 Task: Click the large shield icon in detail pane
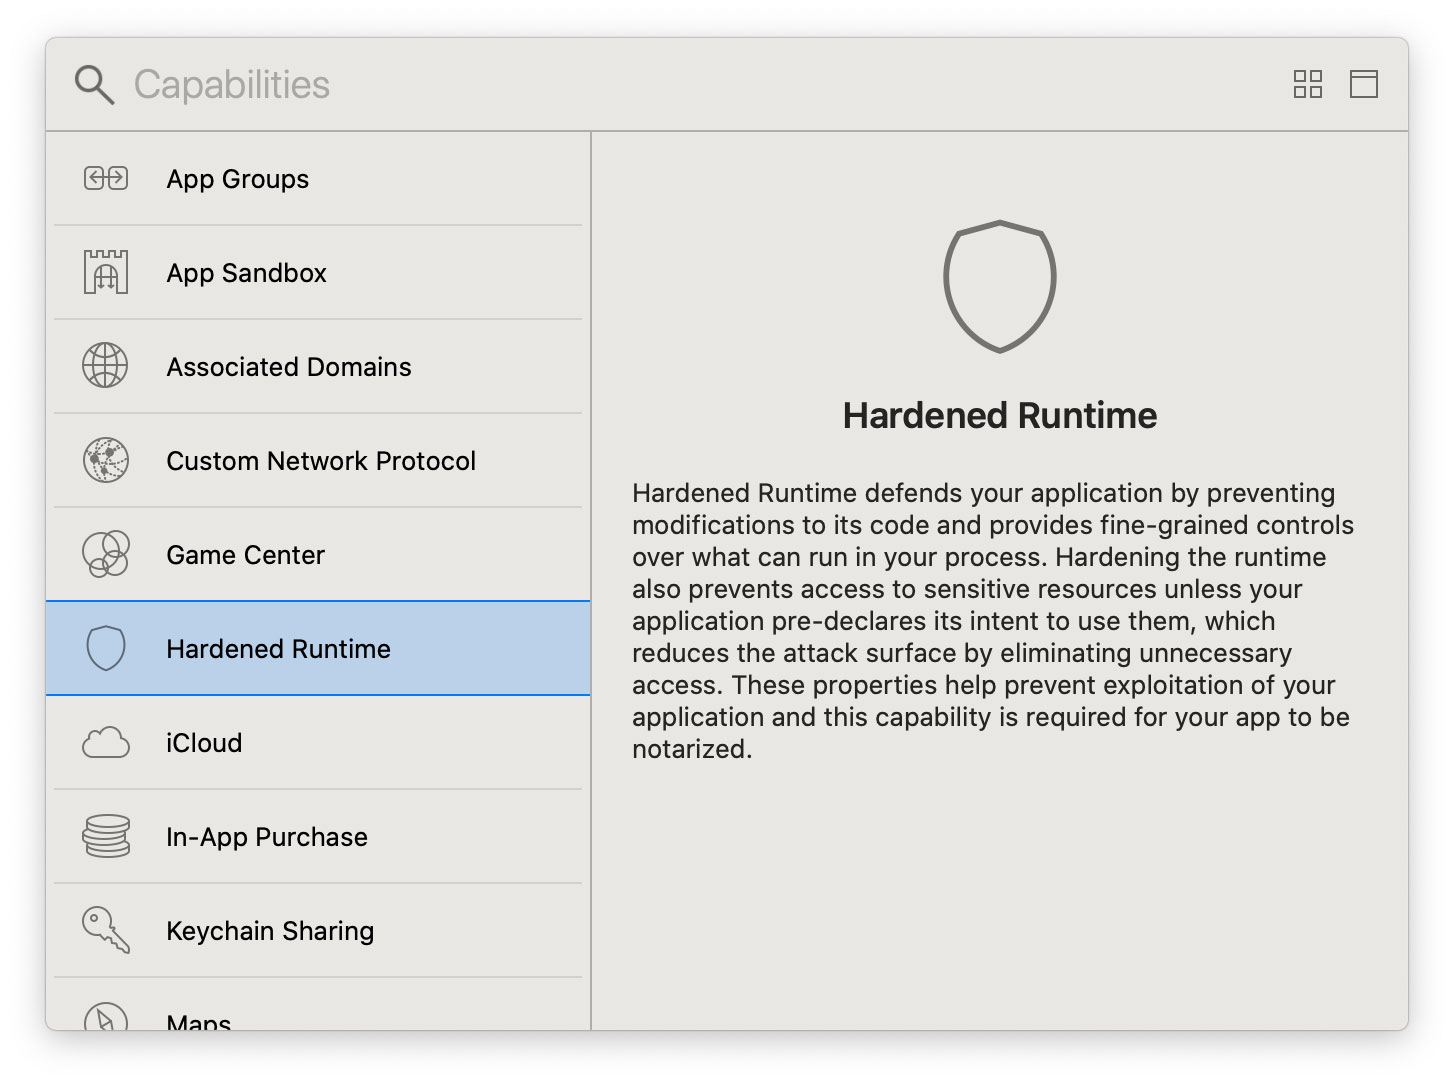coord(999,286)
